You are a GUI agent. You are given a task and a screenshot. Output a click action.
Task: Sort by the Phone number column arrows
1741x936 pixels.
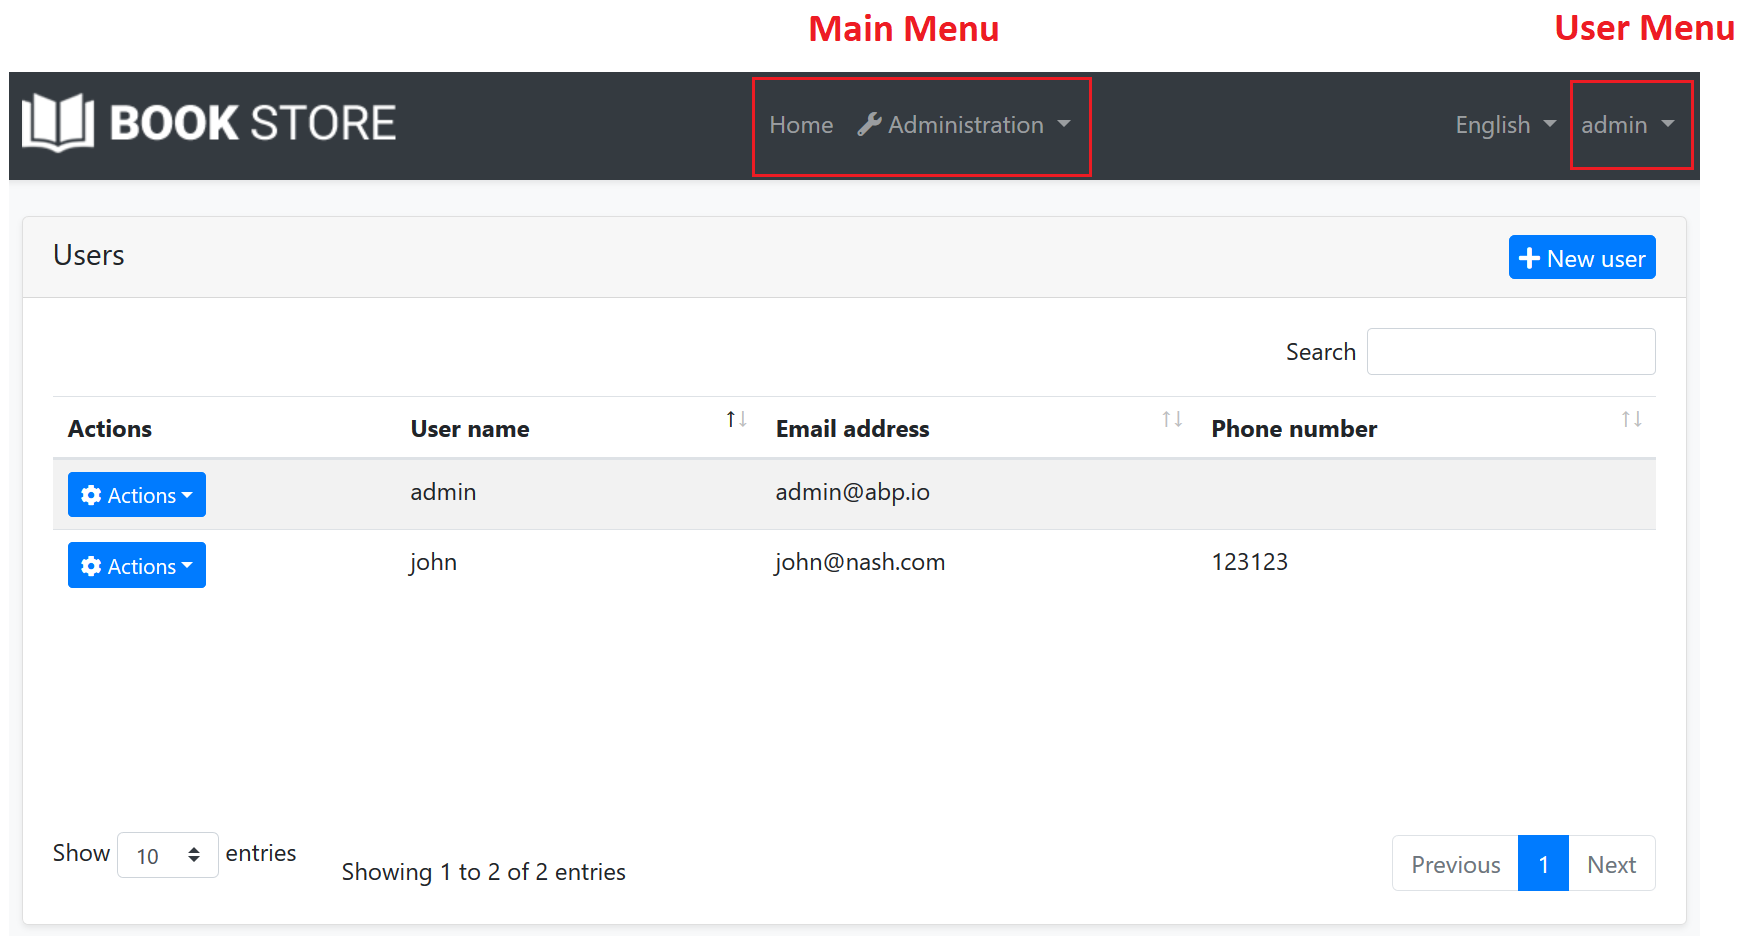coord(1631,419)
